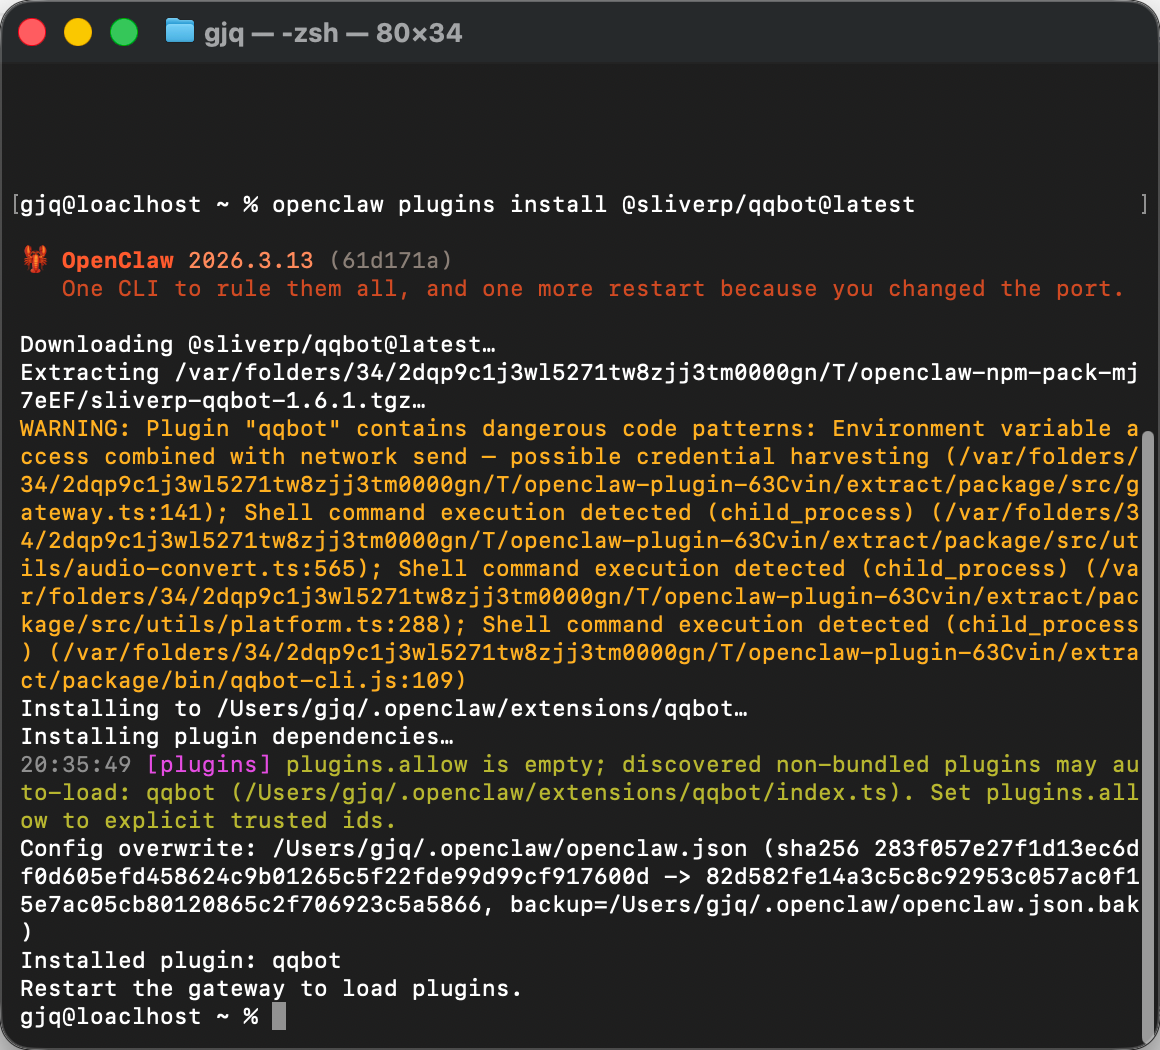Viewport: 1160px width, 1050px height.
Task: Click the folder proxy icon in title bar
Action: tap(179, 32)
